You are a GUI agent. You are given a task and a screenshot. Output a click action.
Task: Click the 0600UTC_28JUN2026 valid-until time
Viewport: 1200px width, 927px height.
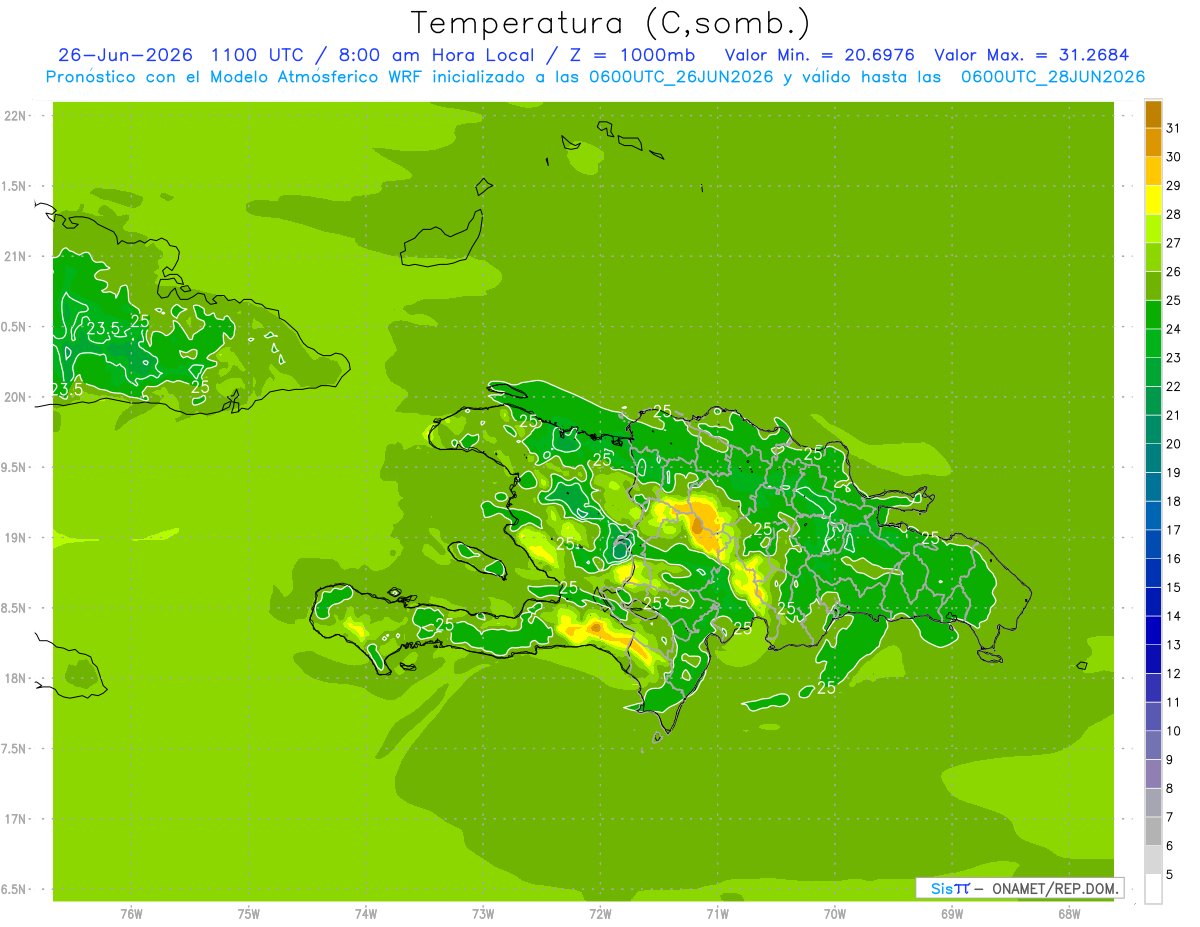click(x=1053, y=77)
